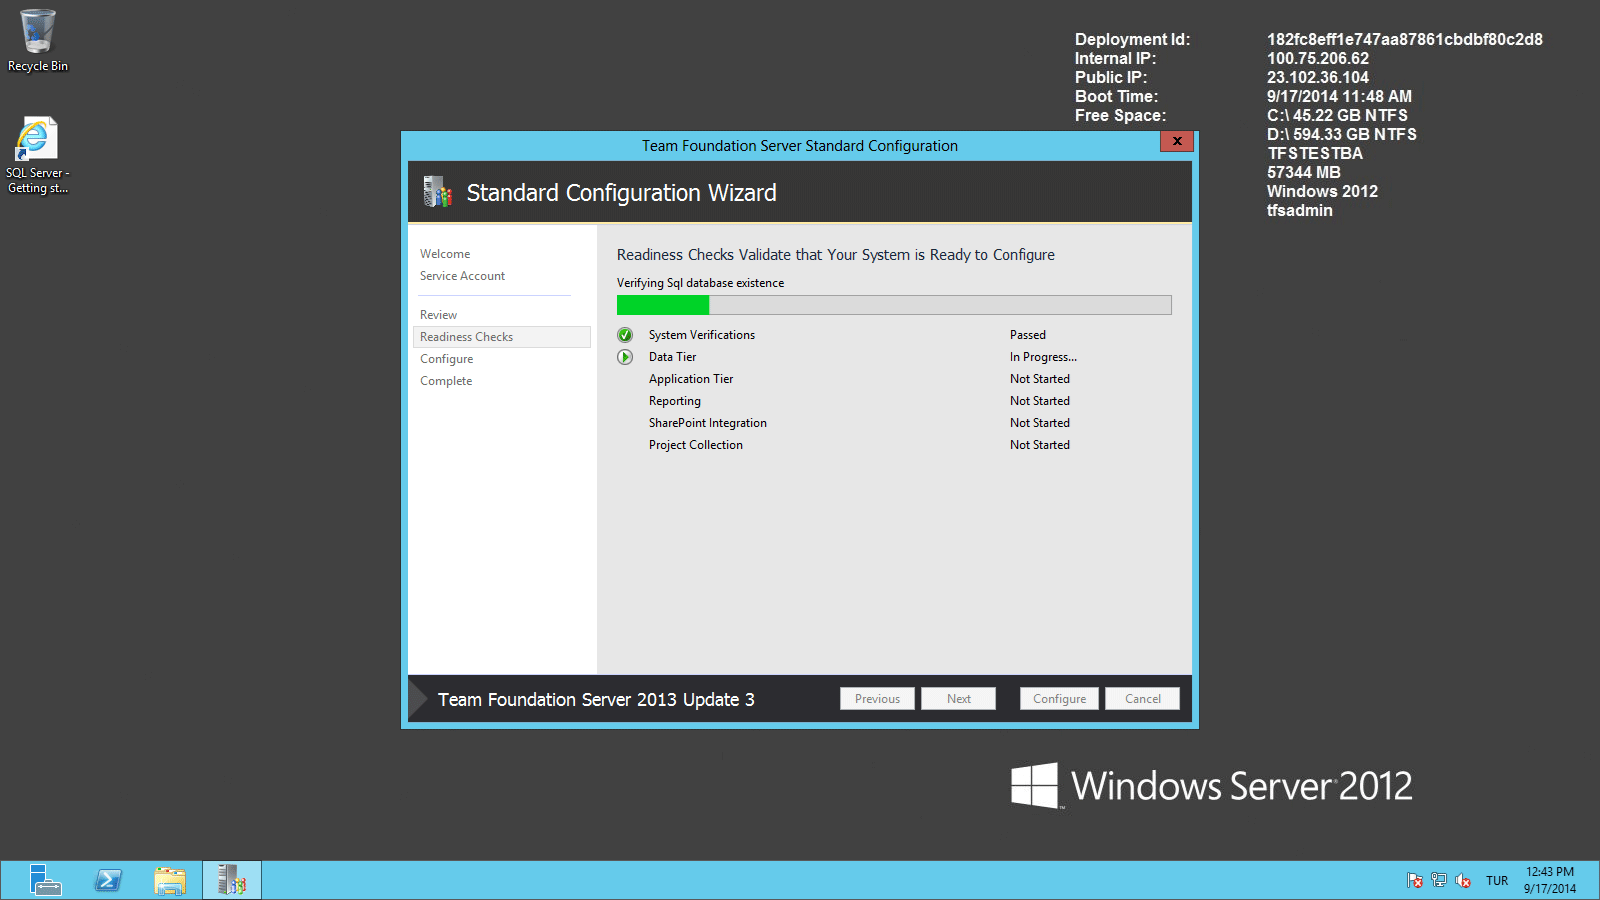Cancel the configuration wizard
Viewport: 1600px width, 900px height.
(x=1142, y=699)
